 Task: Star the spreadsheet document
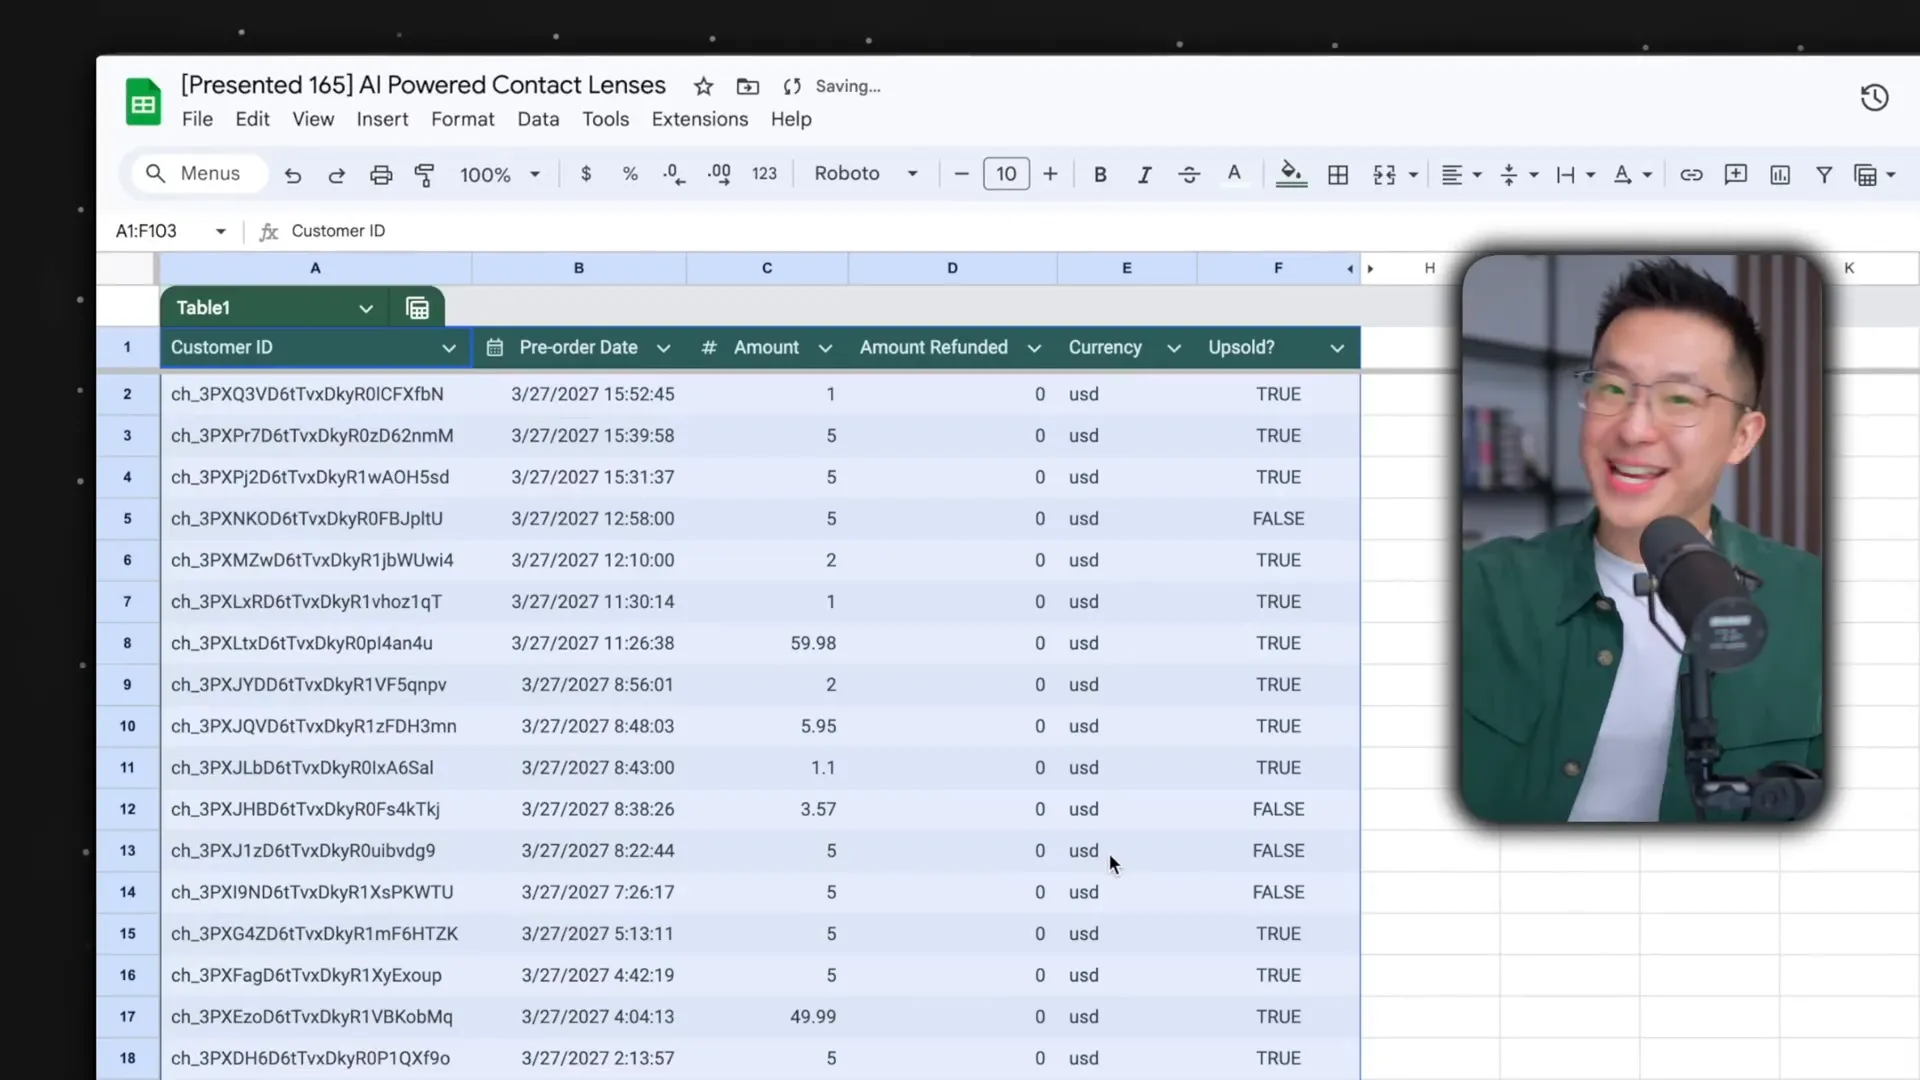(703, 87)
